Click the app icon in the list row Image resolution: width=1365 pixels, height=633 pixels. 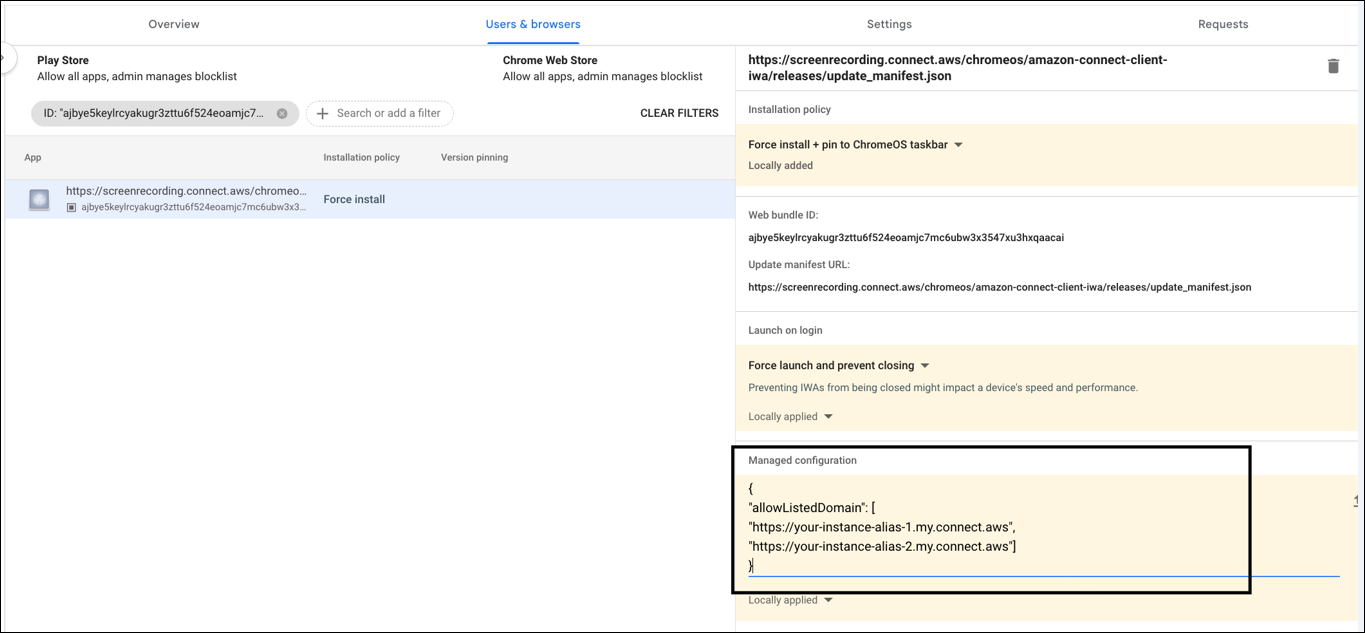coord(39,200)
